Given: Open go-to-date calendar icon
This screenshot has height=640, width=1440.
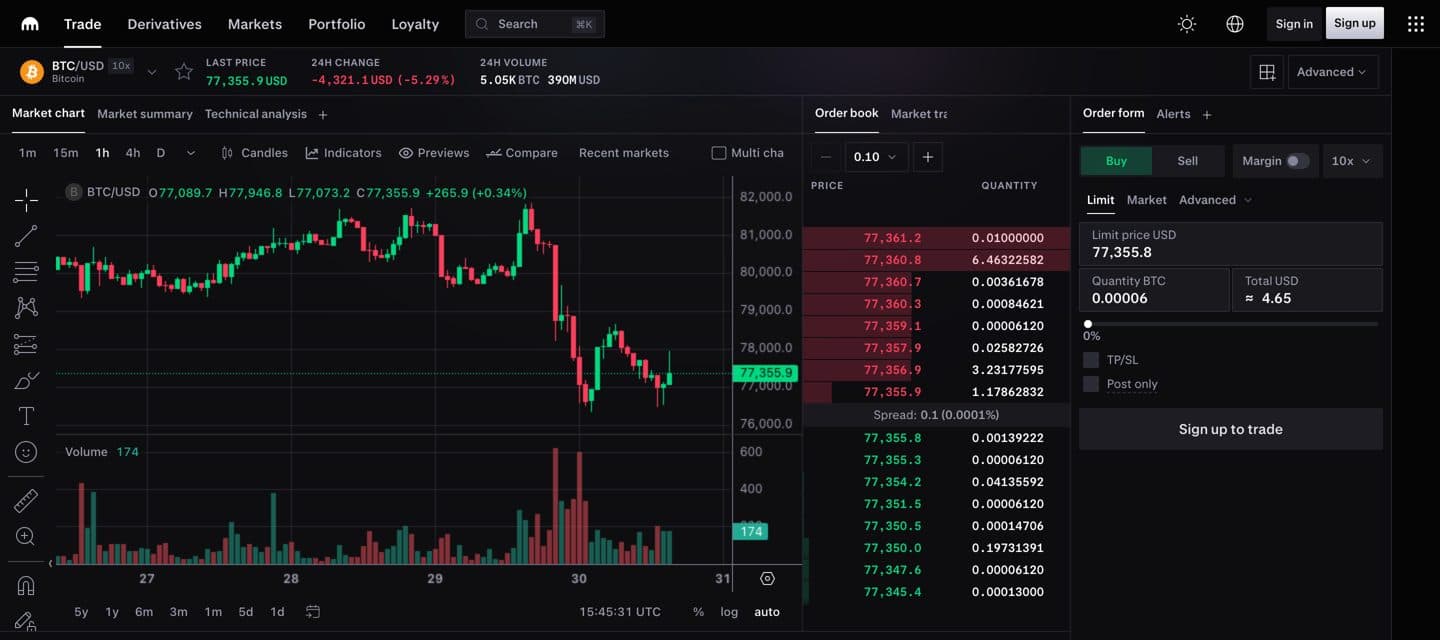Looking at the screenshot, I should [313, 612].
